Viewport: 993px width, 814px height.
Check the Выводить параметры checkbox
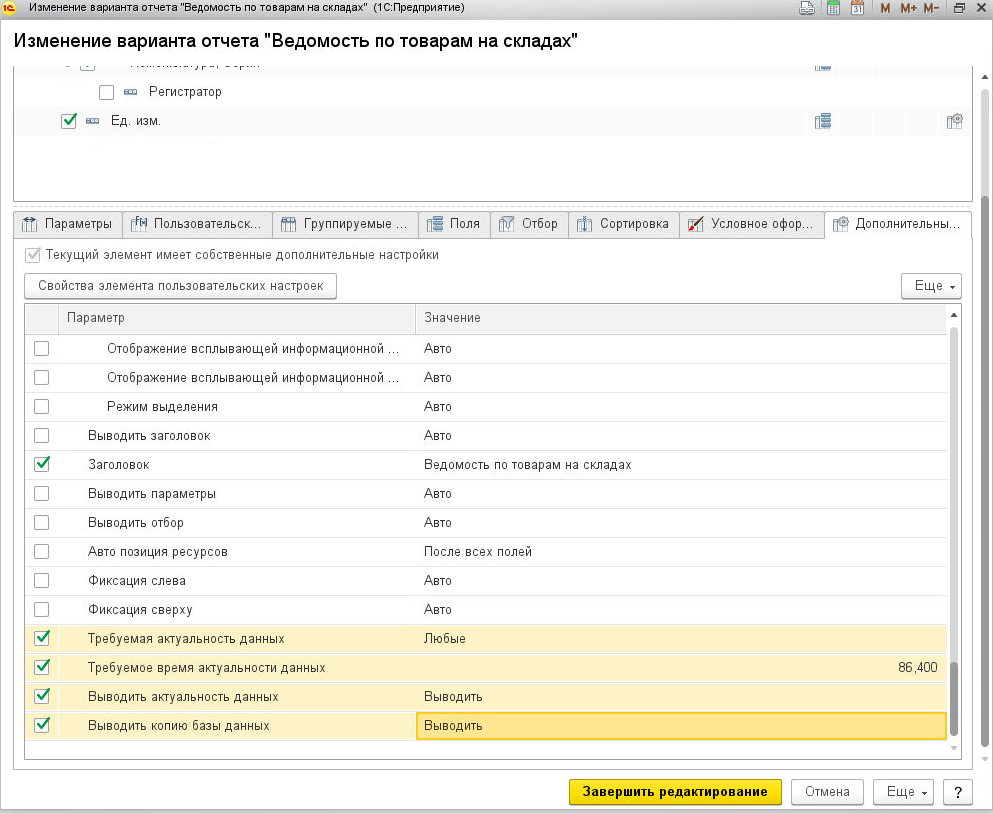pyautogui.click(x=42, y=494)
